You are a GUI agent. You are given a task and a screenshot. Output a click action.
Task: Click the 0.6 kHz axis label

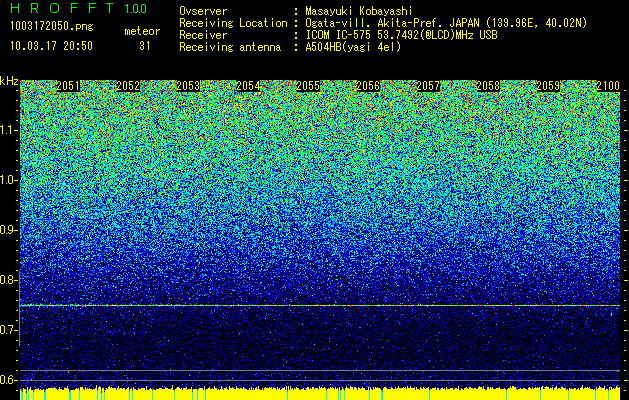pyautogui.click(x=9, y=380)
